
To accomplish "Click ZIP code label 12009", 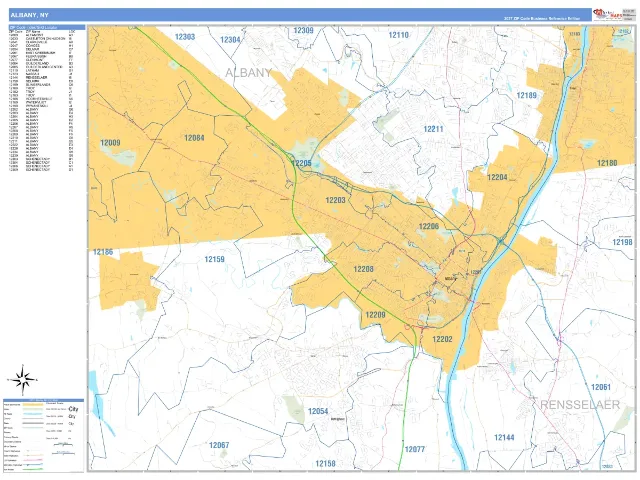I will 110,142.
